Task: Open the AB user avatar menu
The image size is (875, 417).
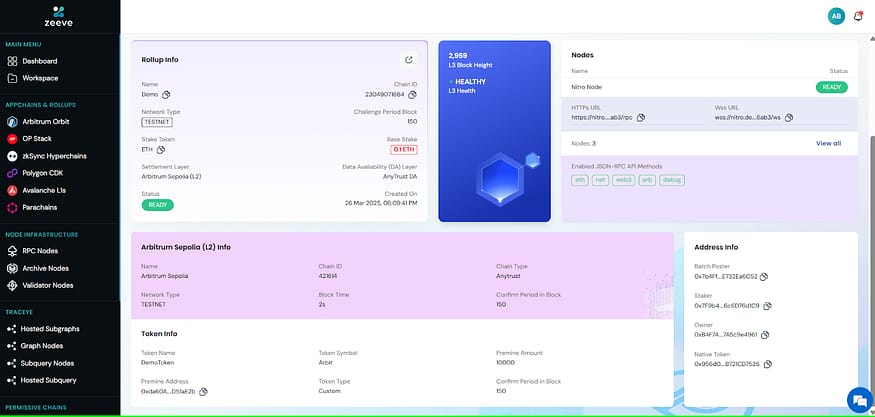Action: [x=836, y=16]
